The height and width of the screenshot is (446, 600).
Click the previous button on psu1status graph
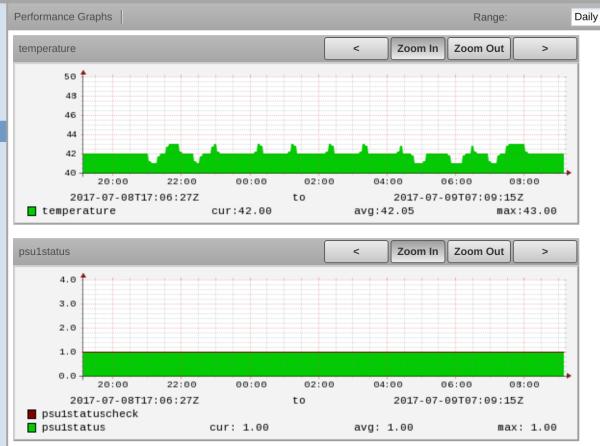point(356,252)
